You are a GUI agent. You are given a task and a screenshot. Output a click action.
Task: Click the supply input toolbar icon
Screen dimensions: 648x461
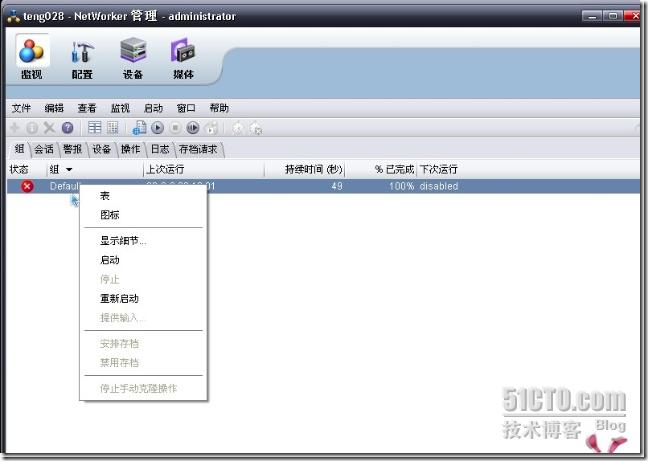pos(212,128)
